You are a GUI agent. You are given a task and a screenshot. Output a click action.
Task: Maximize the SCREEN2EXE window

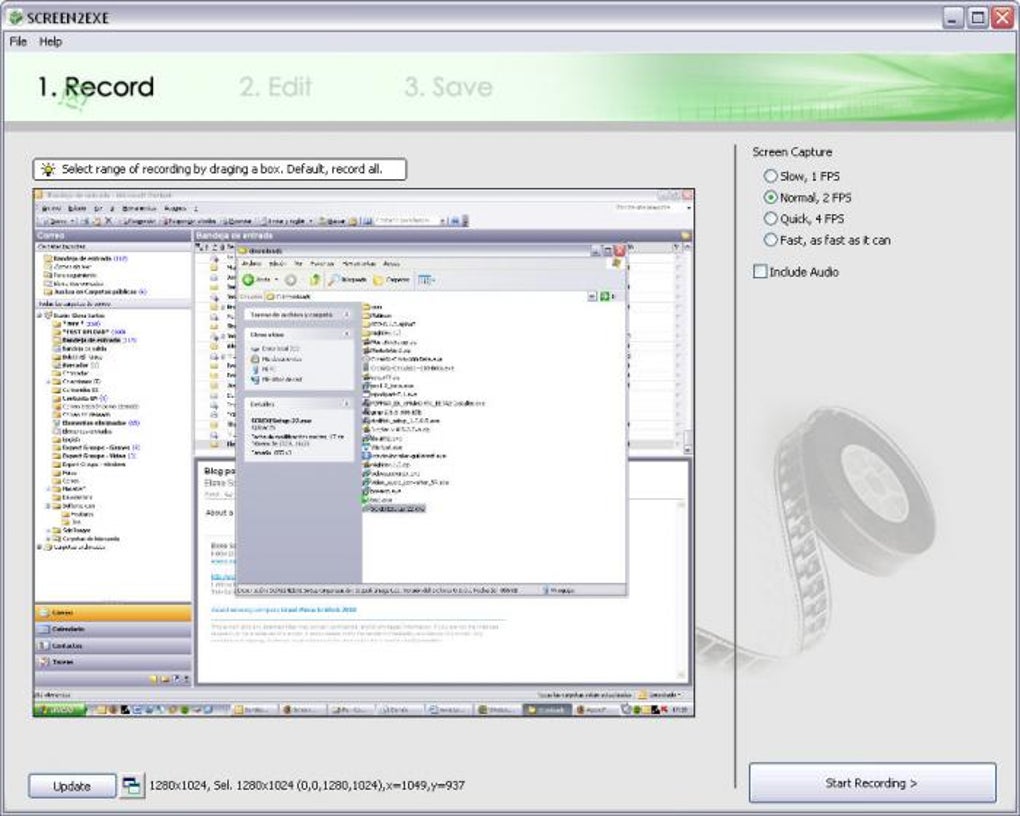click(977, 18)
